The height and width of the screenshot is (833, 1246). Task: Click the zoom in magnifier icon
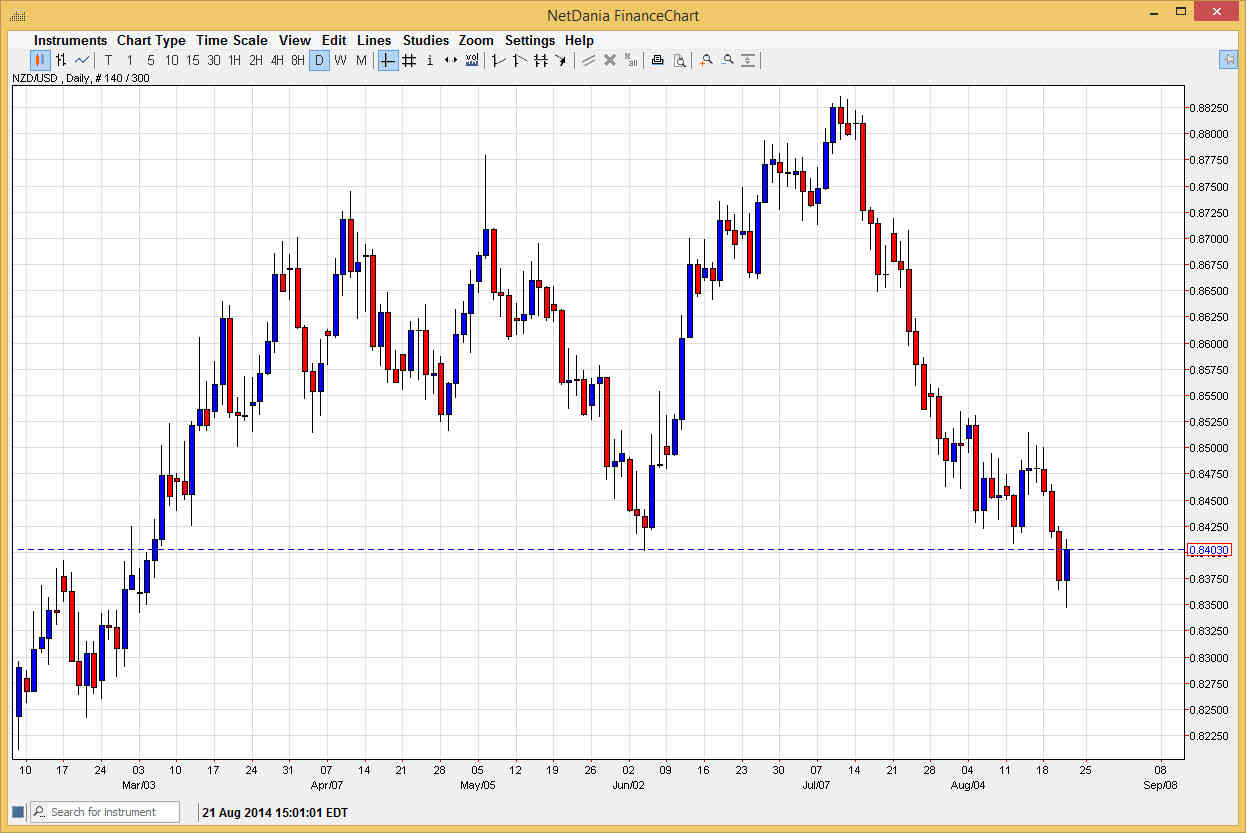tap(706, 60)
